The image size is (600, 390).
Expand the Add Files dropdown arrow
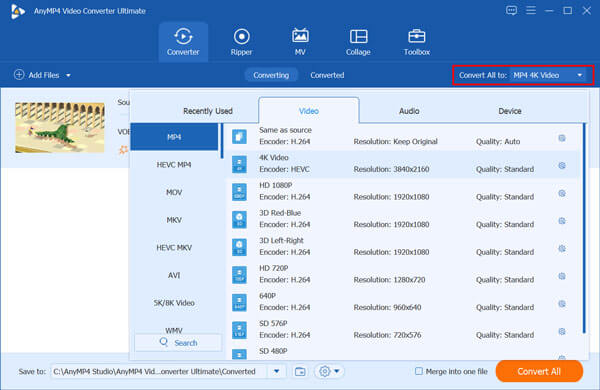click(x=68, y=75)
